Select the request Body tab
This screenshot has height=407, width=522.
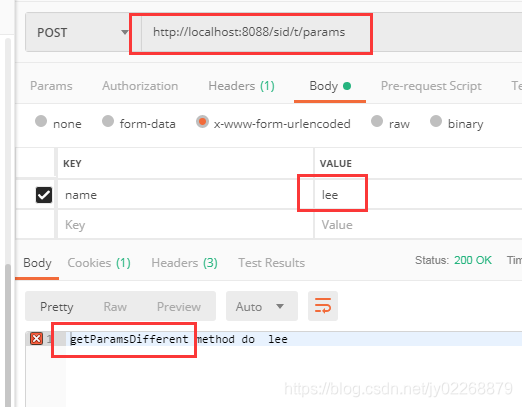click(330, 86)
